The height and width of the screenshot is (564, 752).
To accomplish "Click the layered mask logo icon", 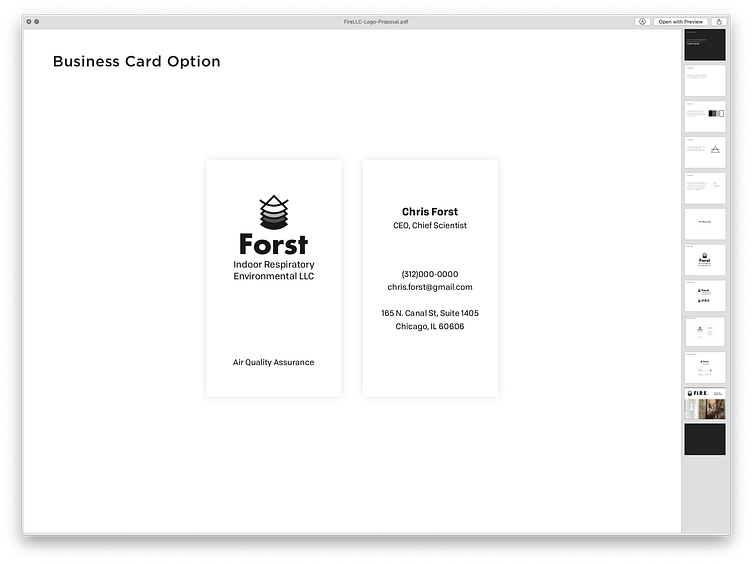I will click(274, 212).
